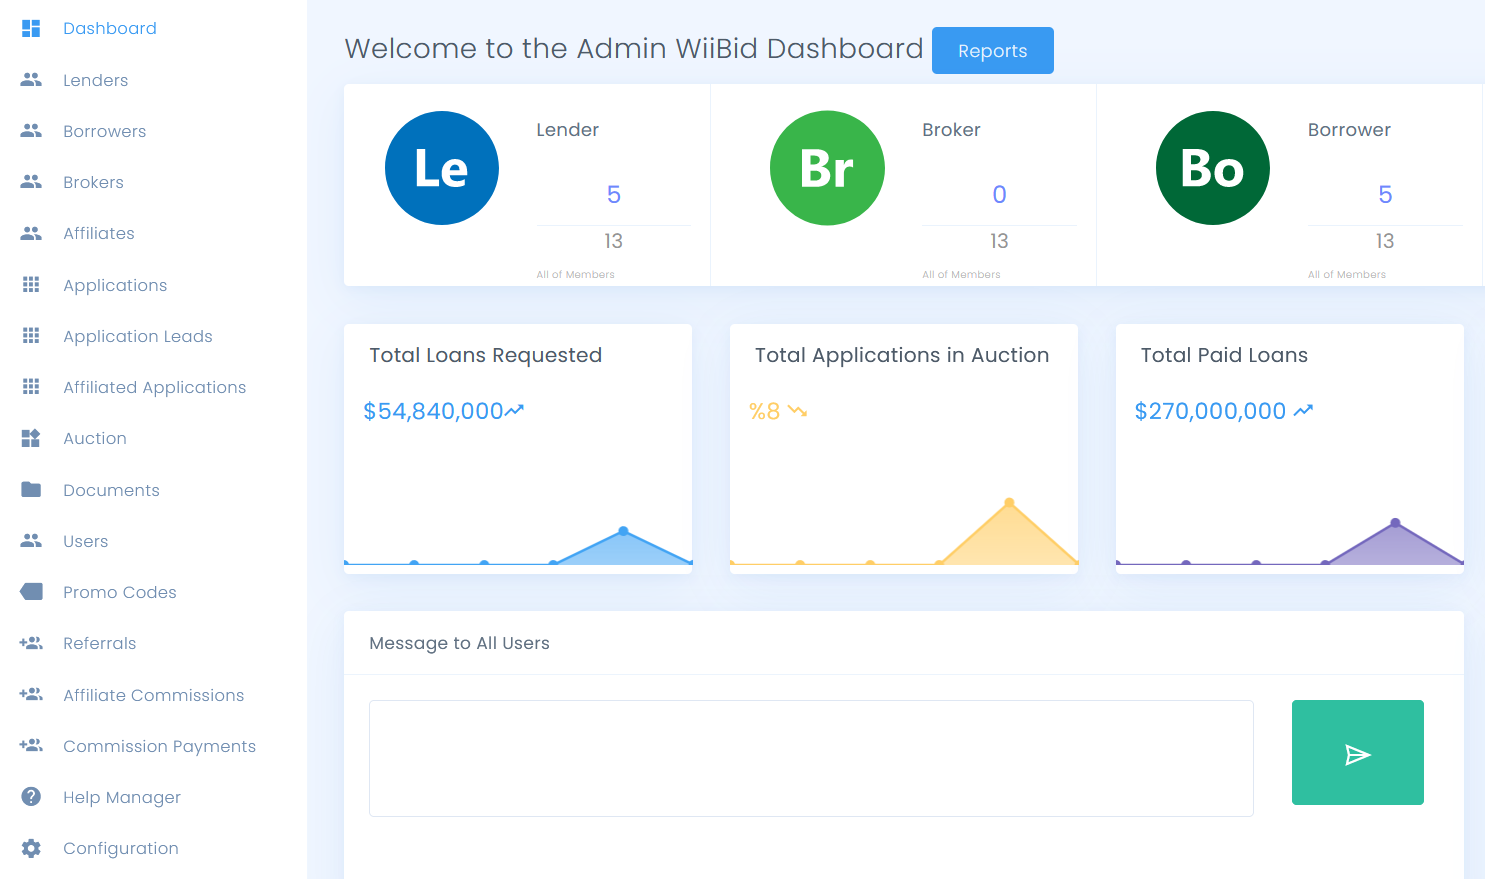This screenshot has width=1485, height=879.
Task: Click the Auction widgets icon
Action: 31,438
